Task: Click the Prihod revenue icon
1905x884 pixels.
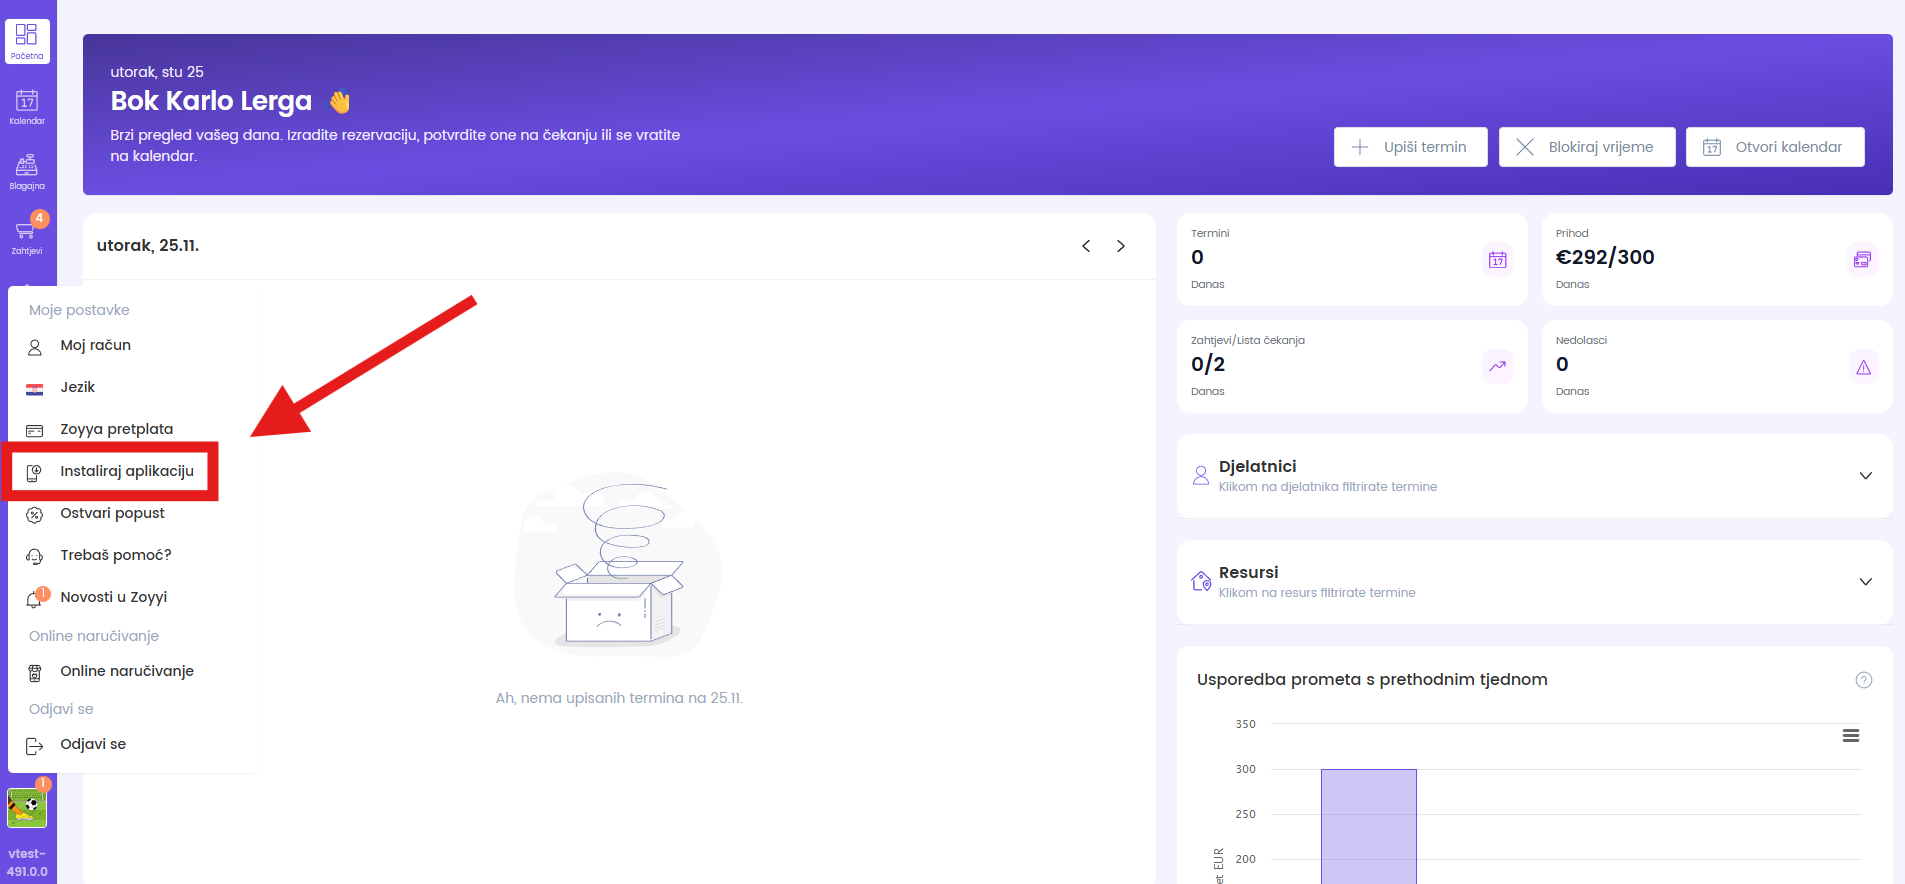Action: [1862, 259]
